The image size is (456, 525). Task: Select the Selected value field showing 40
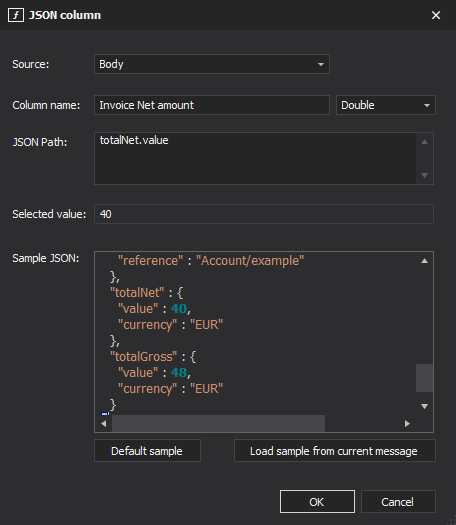pyautogui.click(x=264, y=214)
